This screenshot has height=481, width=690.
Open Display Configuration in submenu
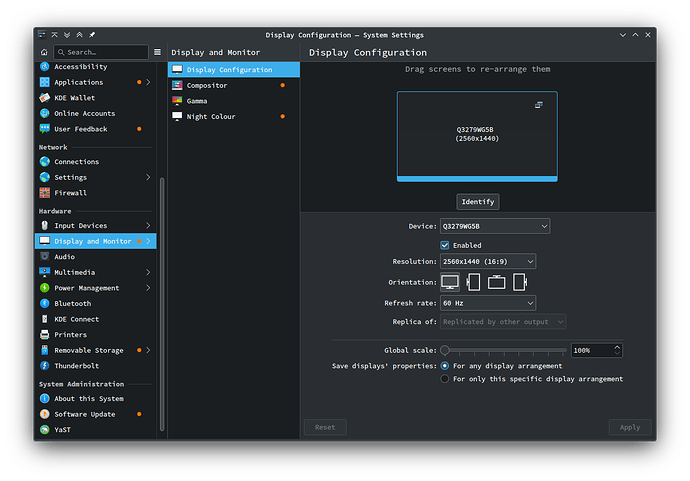(x=234, y=70)
